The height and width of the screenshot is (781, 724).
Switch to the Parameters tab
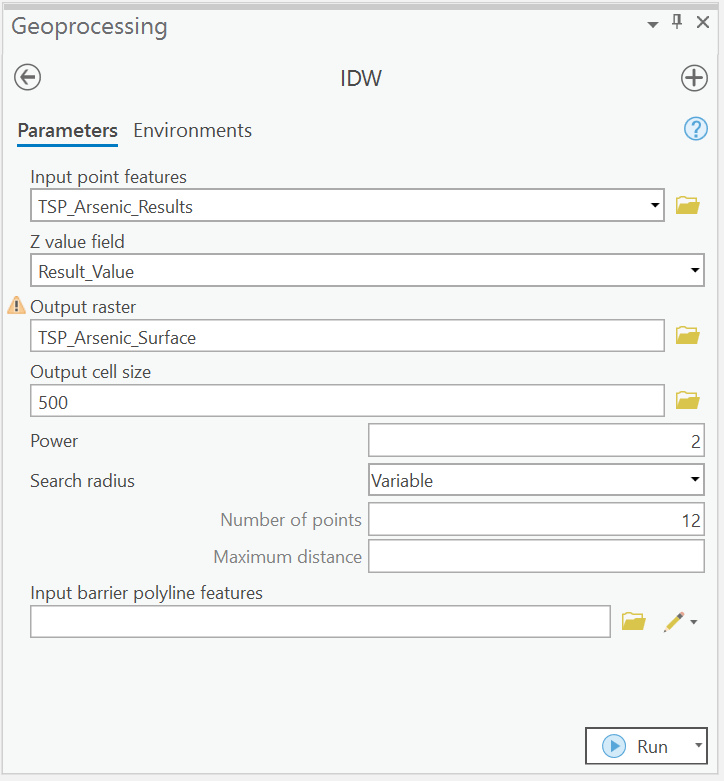(x=68, y=130)
